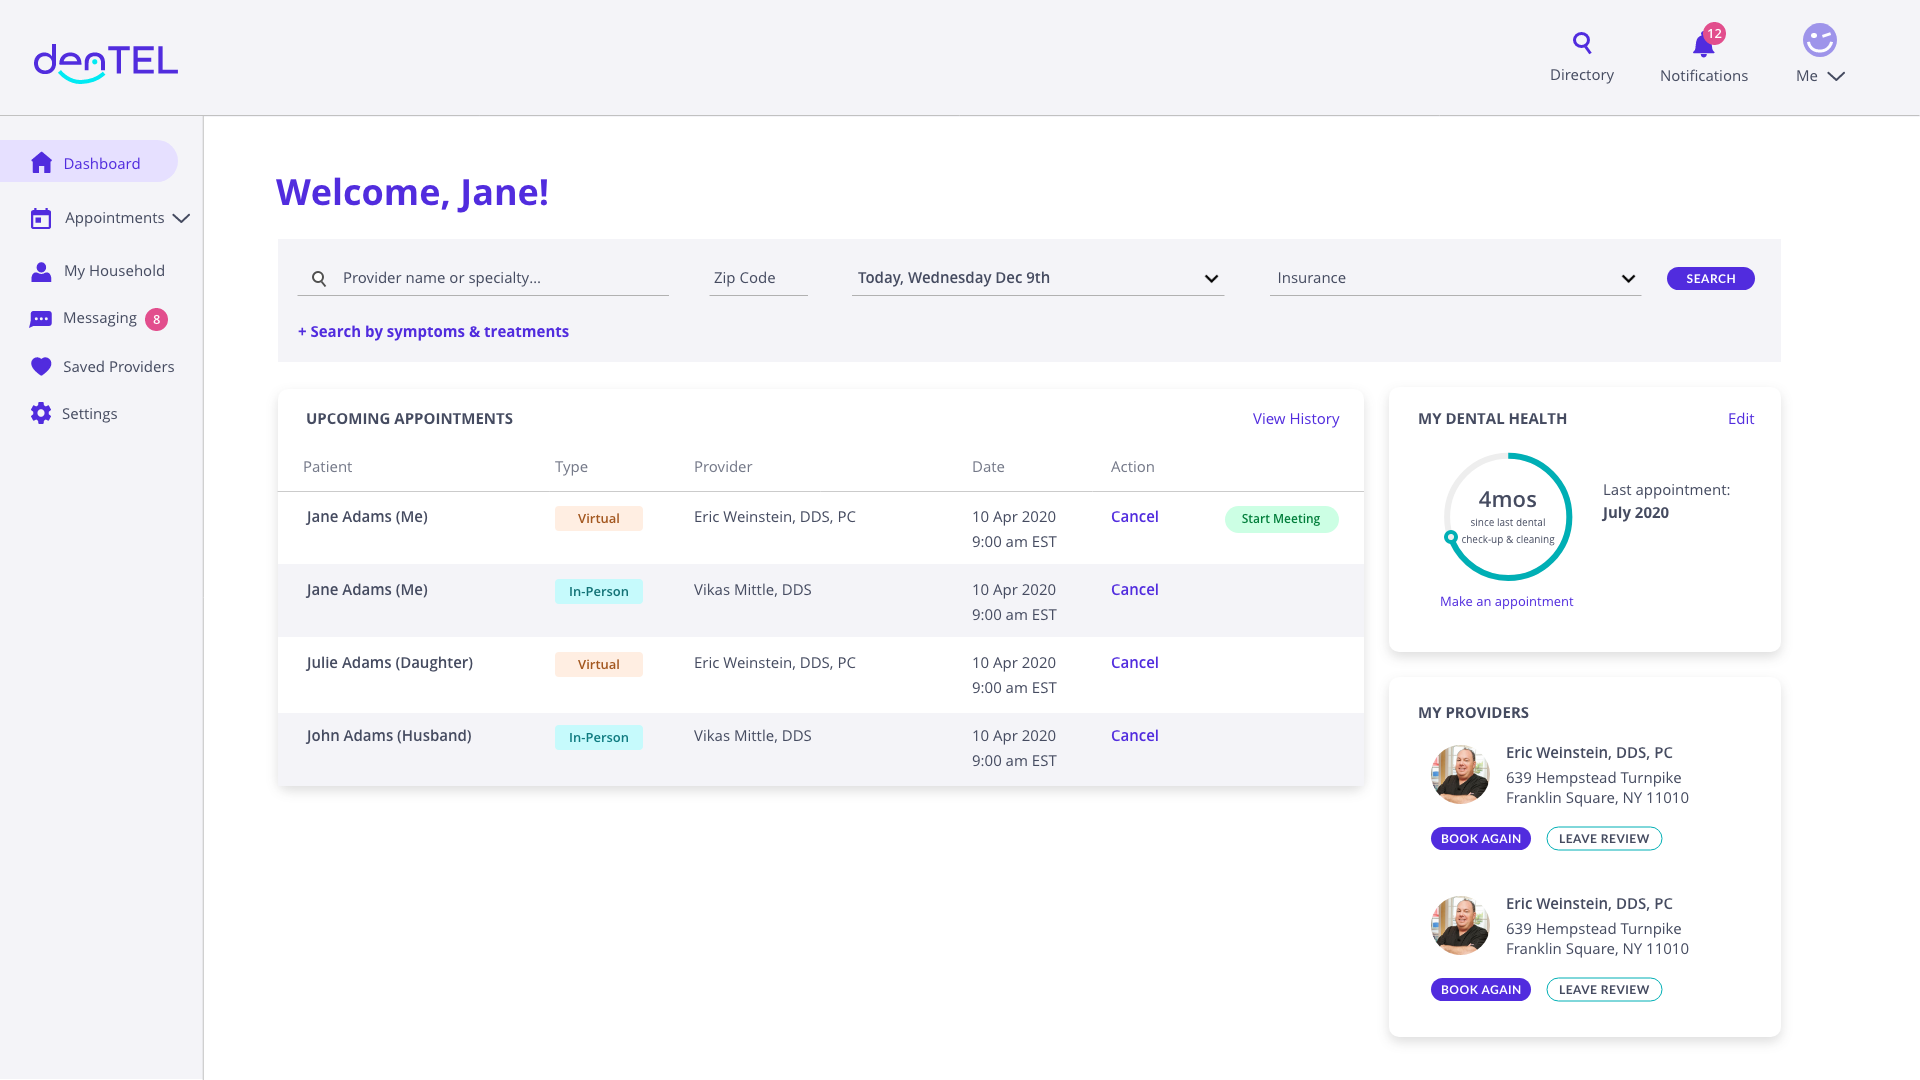Open Saved Providers heart icon
The image size is (1920, 1080).
[41, 366]
